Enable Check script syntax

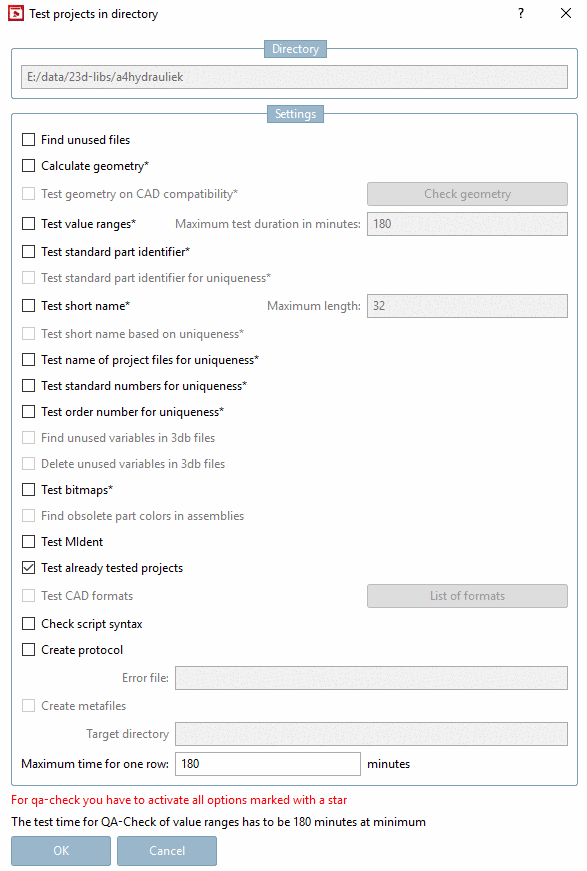27,622
